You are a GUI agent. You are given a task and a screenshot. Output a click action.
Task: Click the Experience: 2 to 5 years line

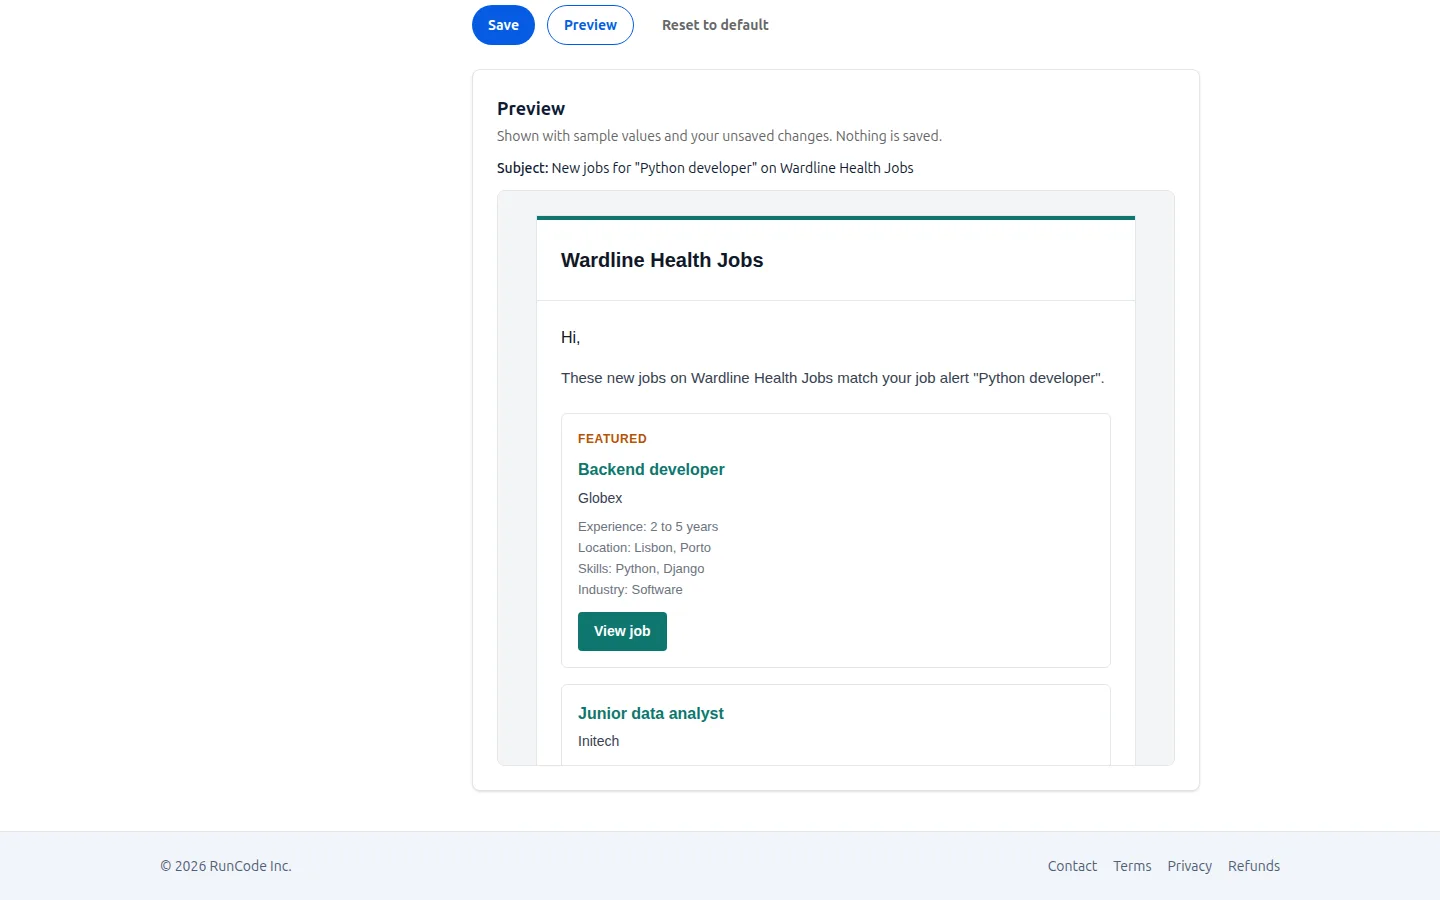(x=648, y=527)
